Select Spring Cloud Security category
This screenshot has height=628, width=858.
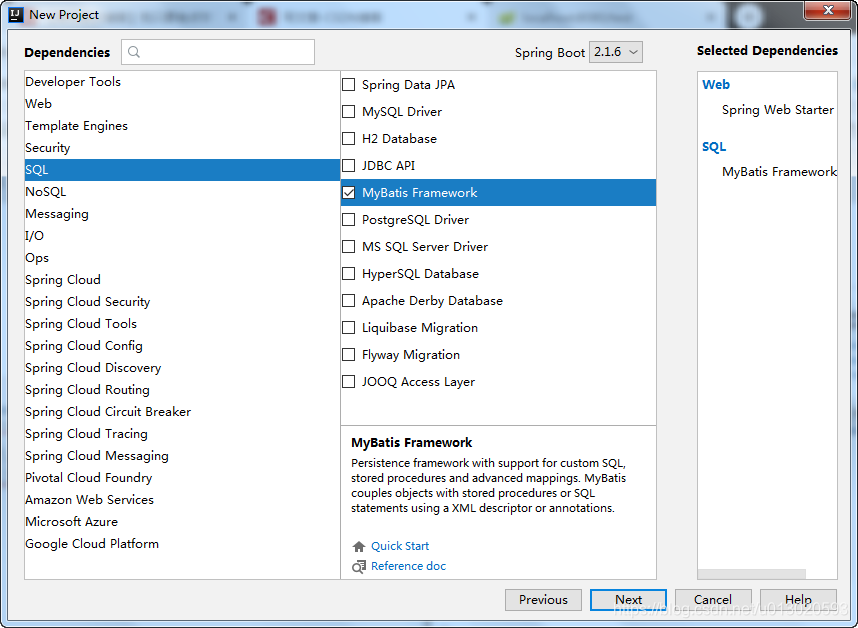pos(182,301)
